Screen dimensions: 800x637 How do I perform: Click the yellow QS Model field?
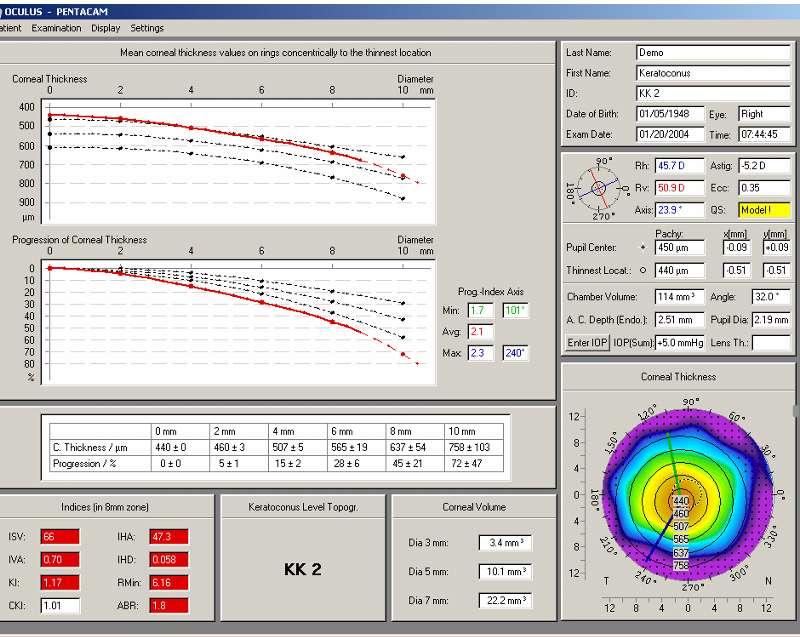(x=764, y=210)
